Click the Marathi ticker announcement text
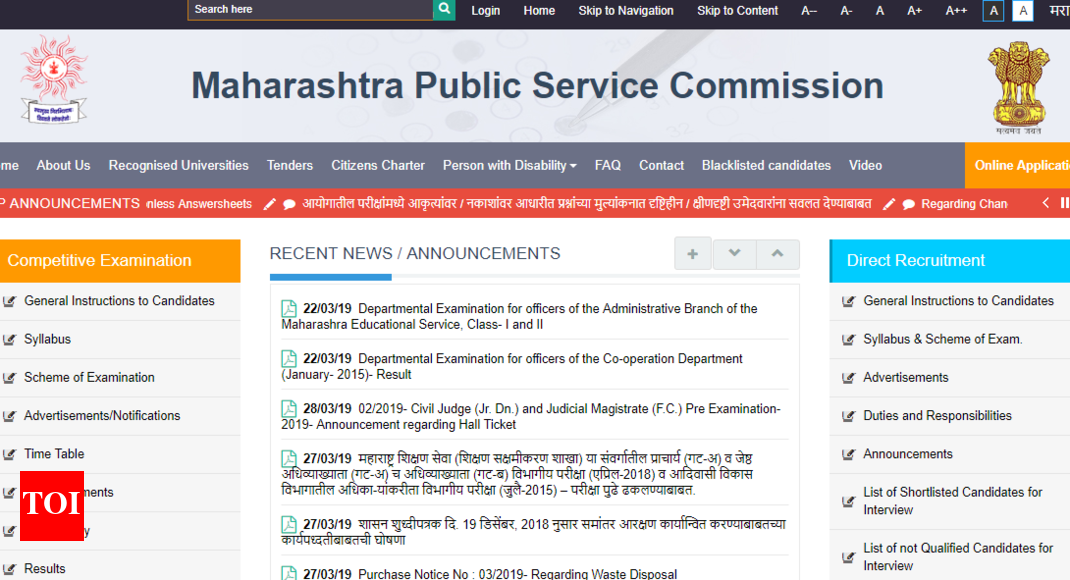The image size is (1070, 580). click(587, 204)
